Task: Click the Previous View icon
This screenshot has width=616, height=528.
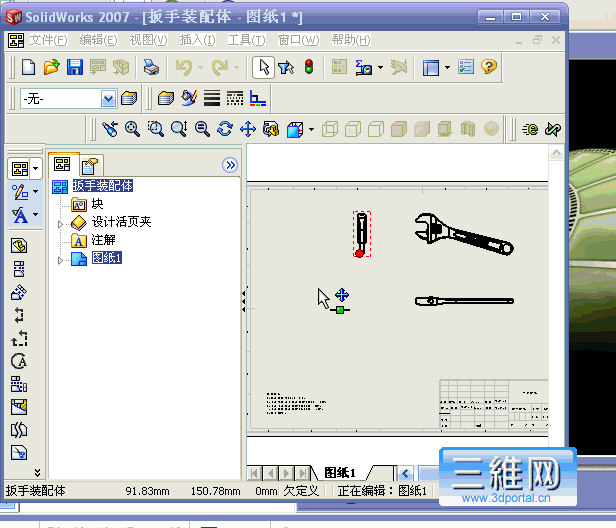Action: pos(110,129)
